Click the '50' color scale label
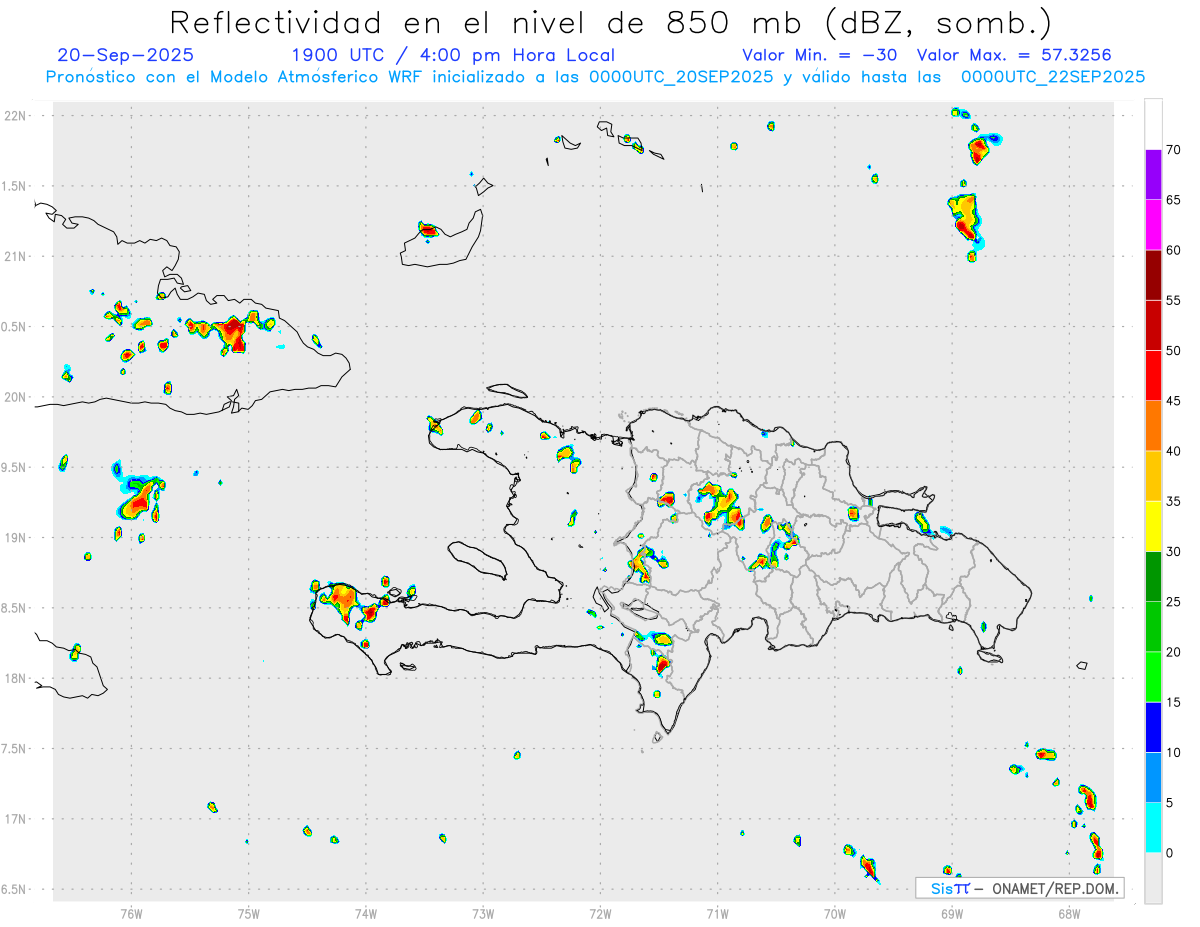Image resolution: width=1200 pixels, height=927 pixels. coord(1174,351)
